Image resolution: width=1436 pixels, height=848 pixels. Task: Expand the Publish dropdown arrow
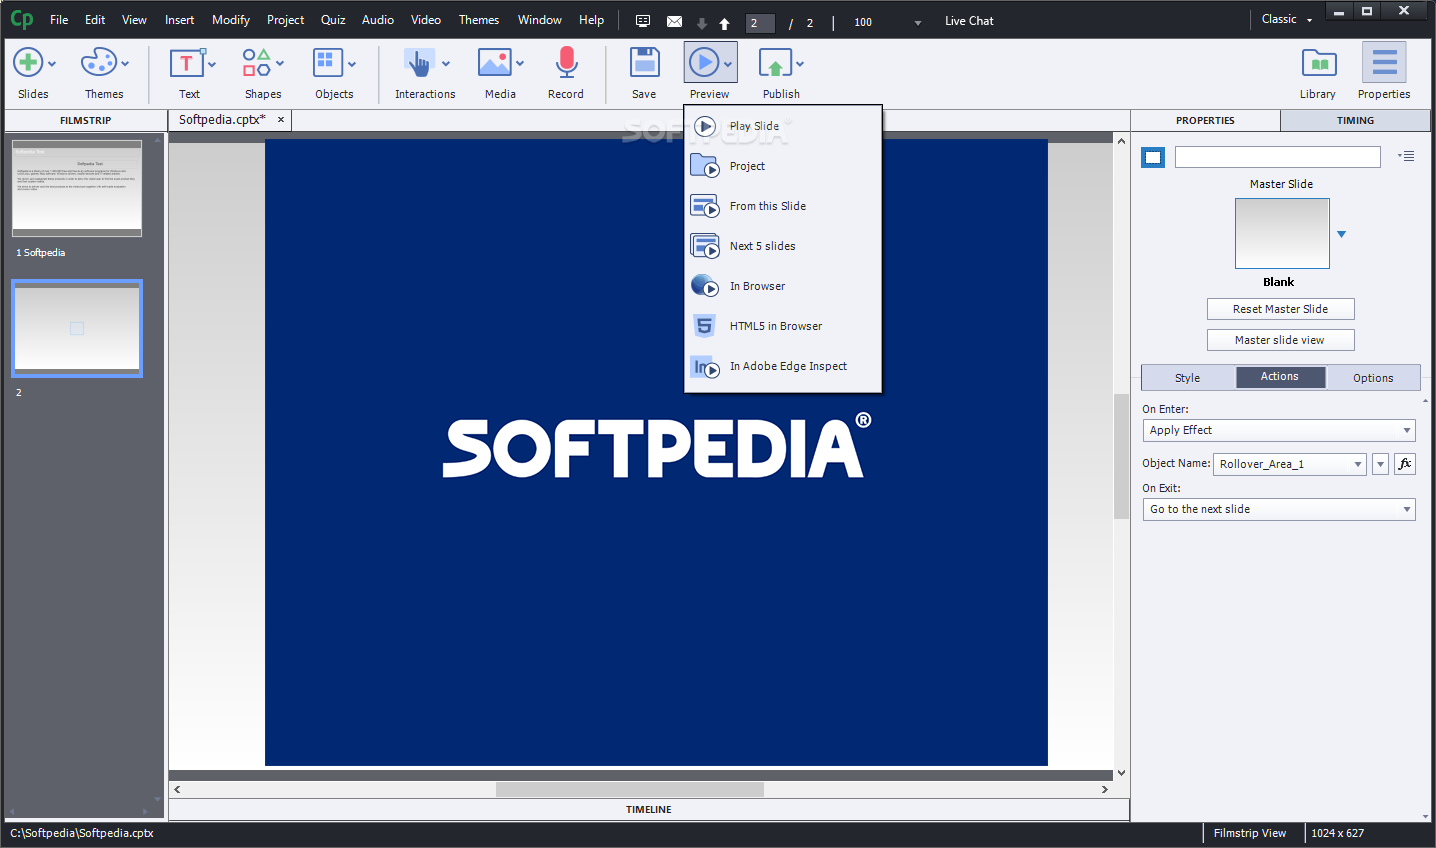click(800, 64)
